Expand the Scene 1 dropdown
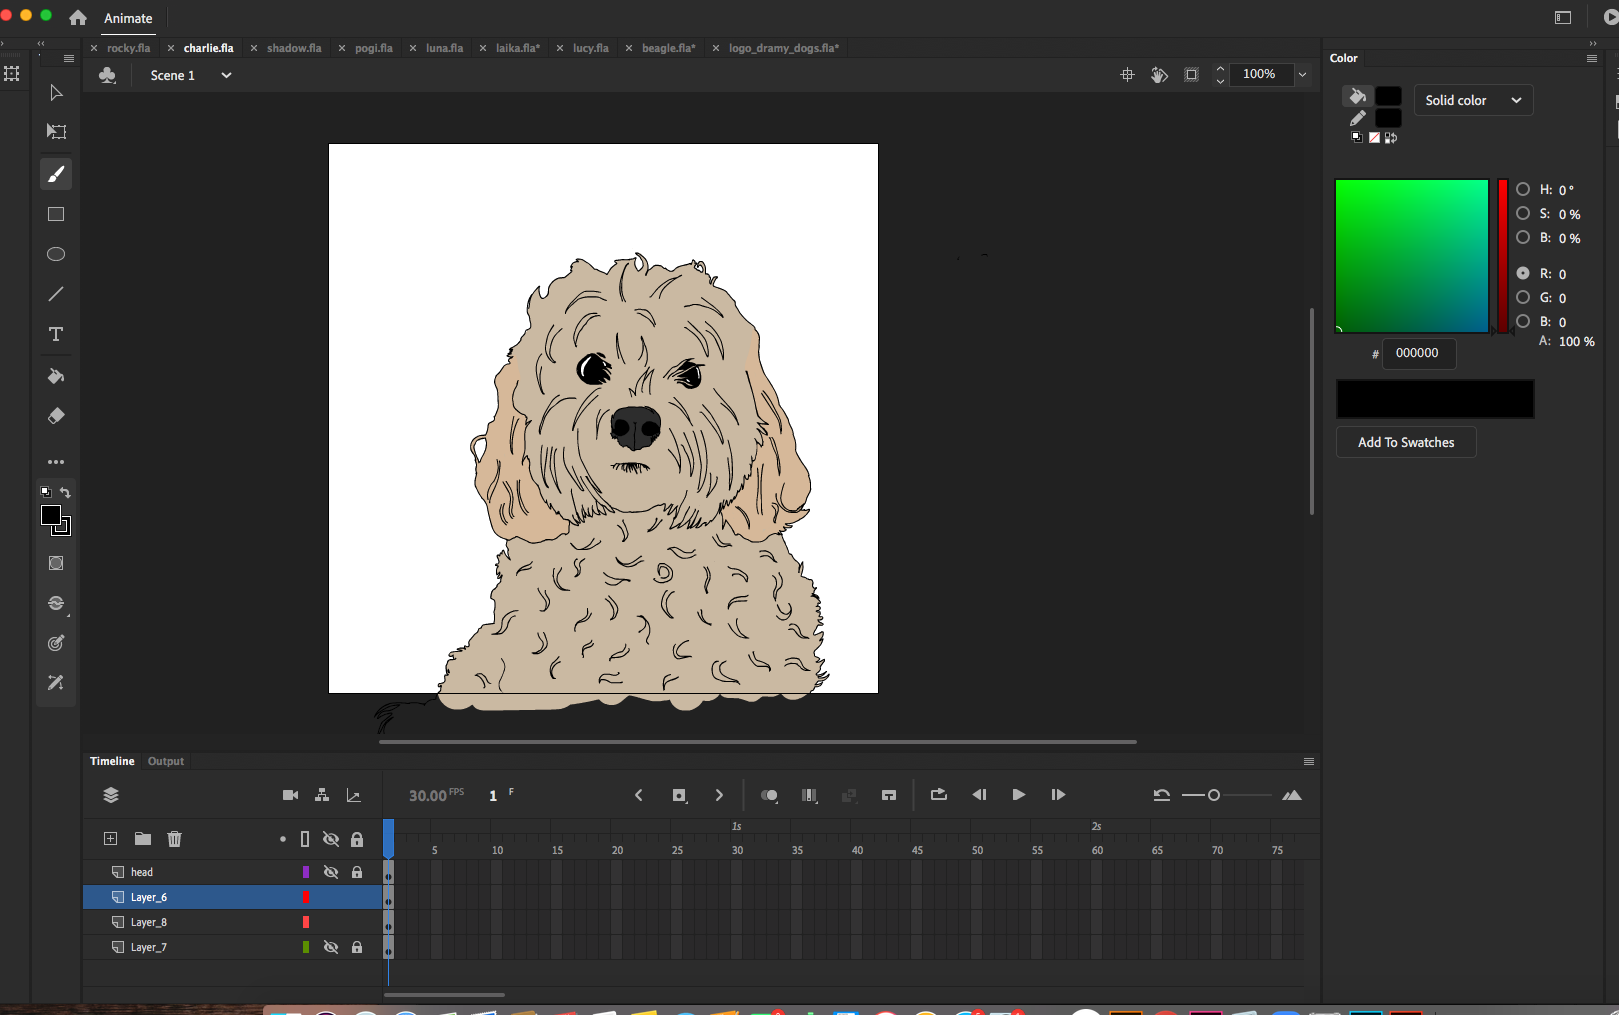The height and width of the screenshot is (1015, 1619). 227,75
